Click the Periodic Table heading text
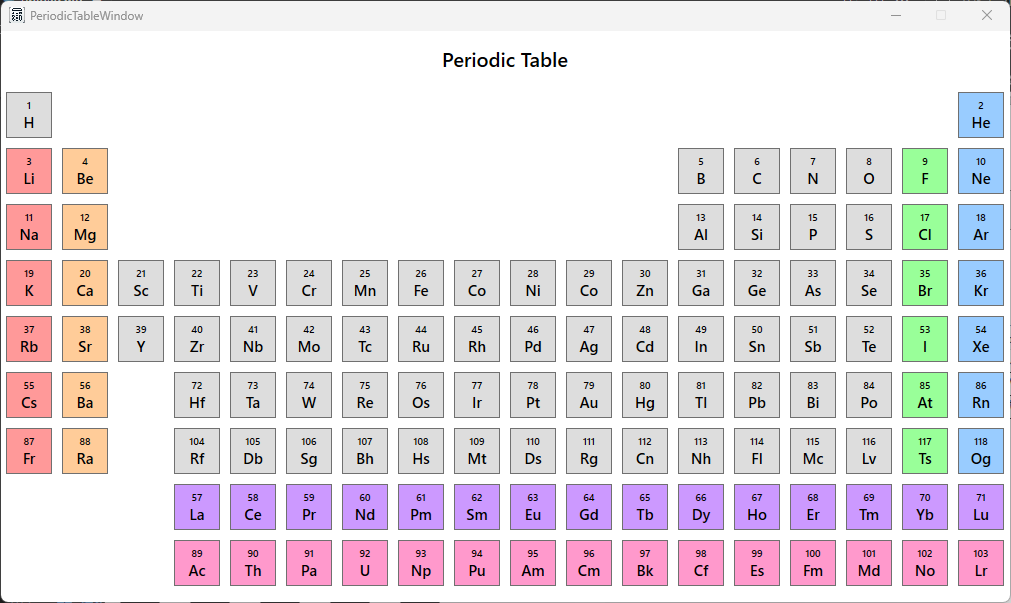This screenshot has height=603, width=1011. (x=505, y=60)
